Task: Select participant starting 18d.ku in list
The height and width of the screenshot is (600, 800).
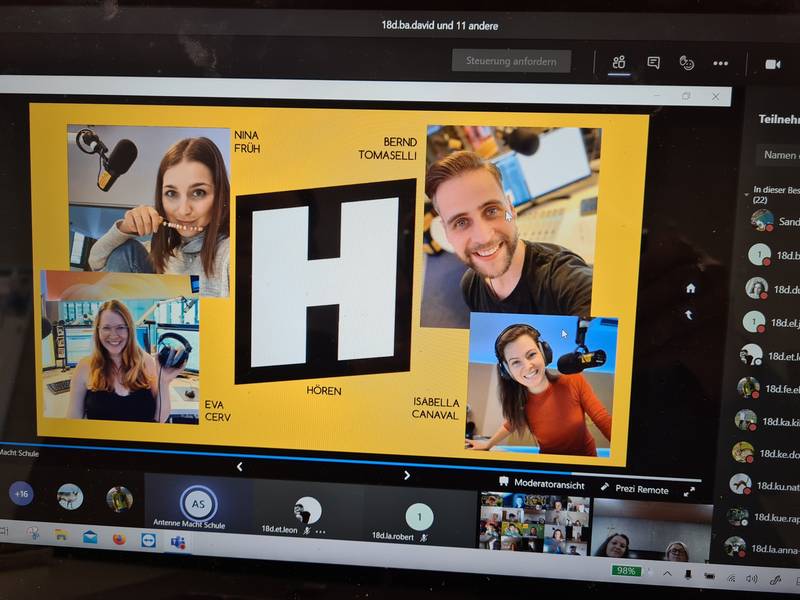Action: 762,485
